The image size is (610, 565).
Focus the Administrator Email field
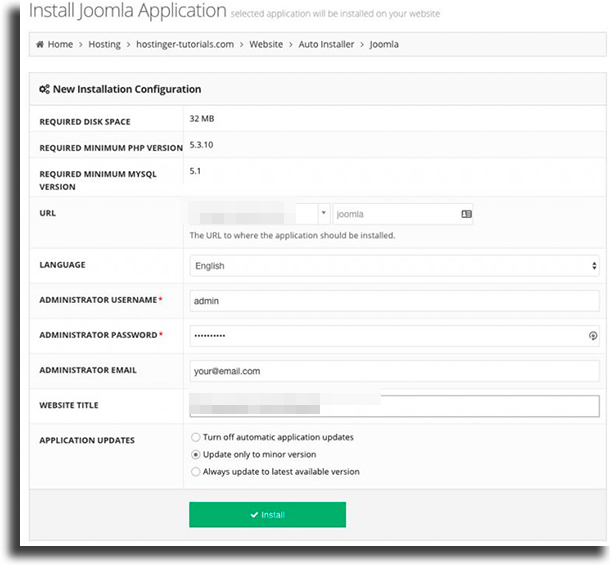click(x=394, y=371)
